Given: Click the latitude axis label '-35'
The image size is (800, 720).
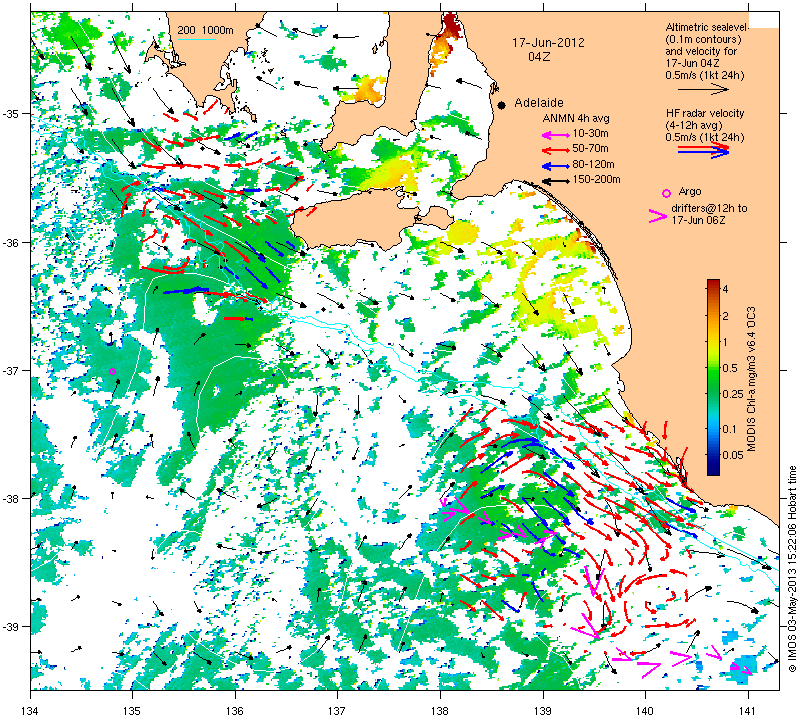Looking at the screenshot, I should coord(10,113).
